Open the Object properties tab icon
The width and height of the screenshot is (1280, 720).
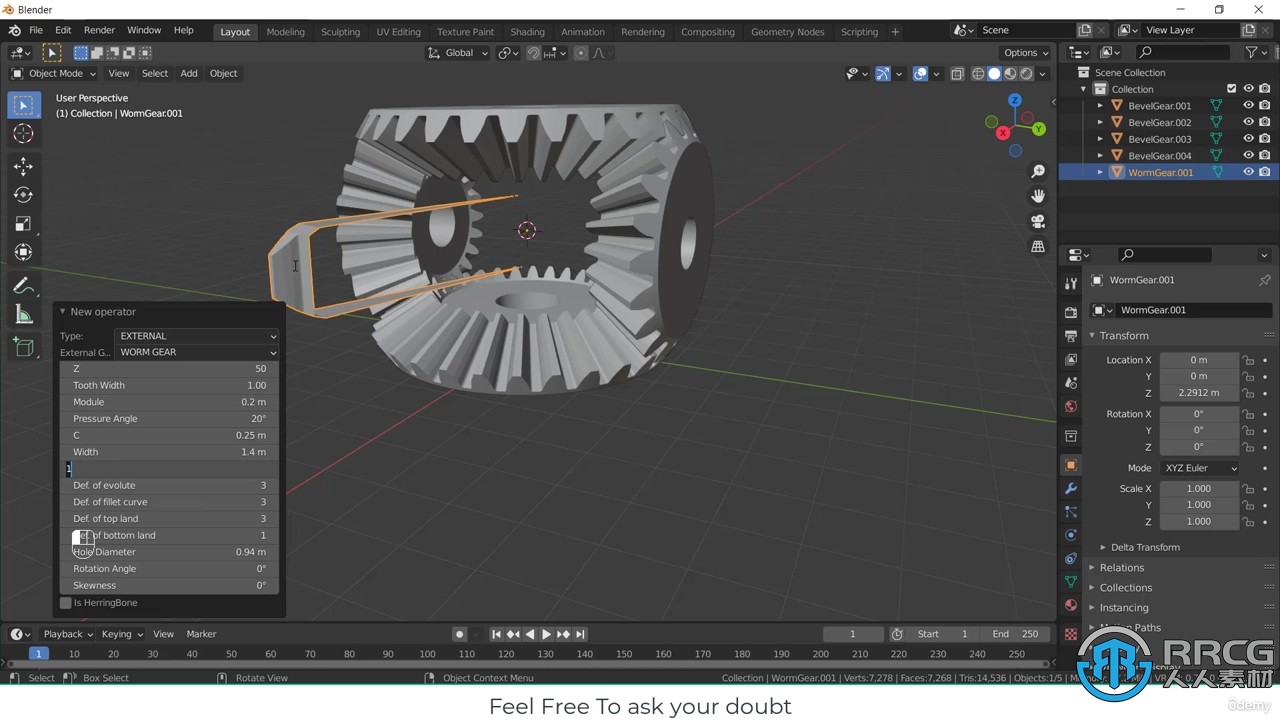1071,465
